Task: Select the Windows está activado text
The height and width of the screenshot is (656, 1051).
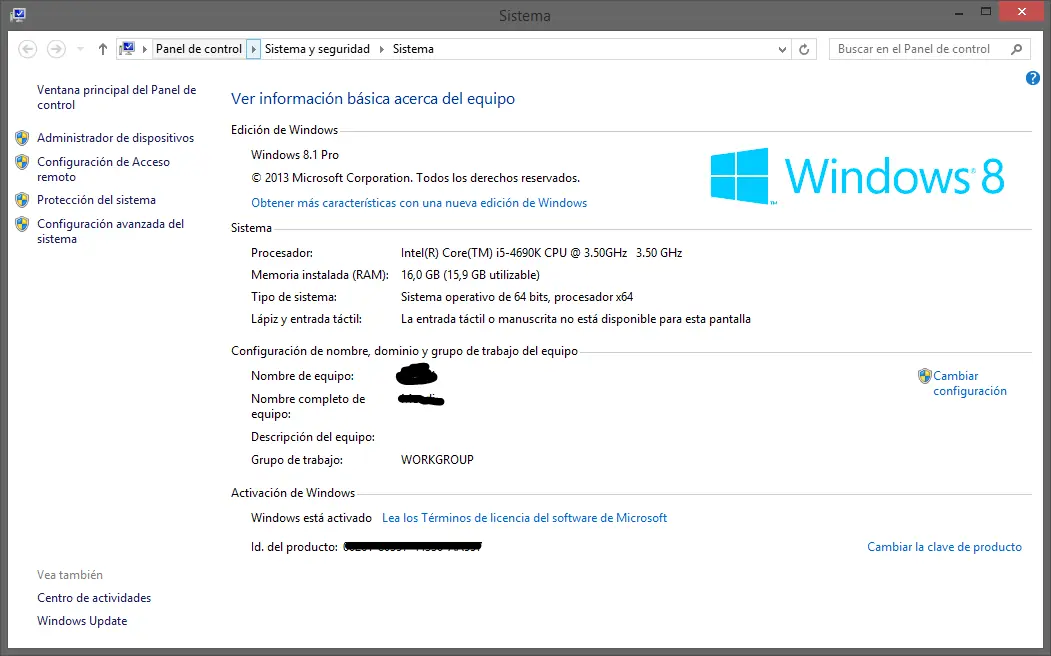Action: (311, 518)
